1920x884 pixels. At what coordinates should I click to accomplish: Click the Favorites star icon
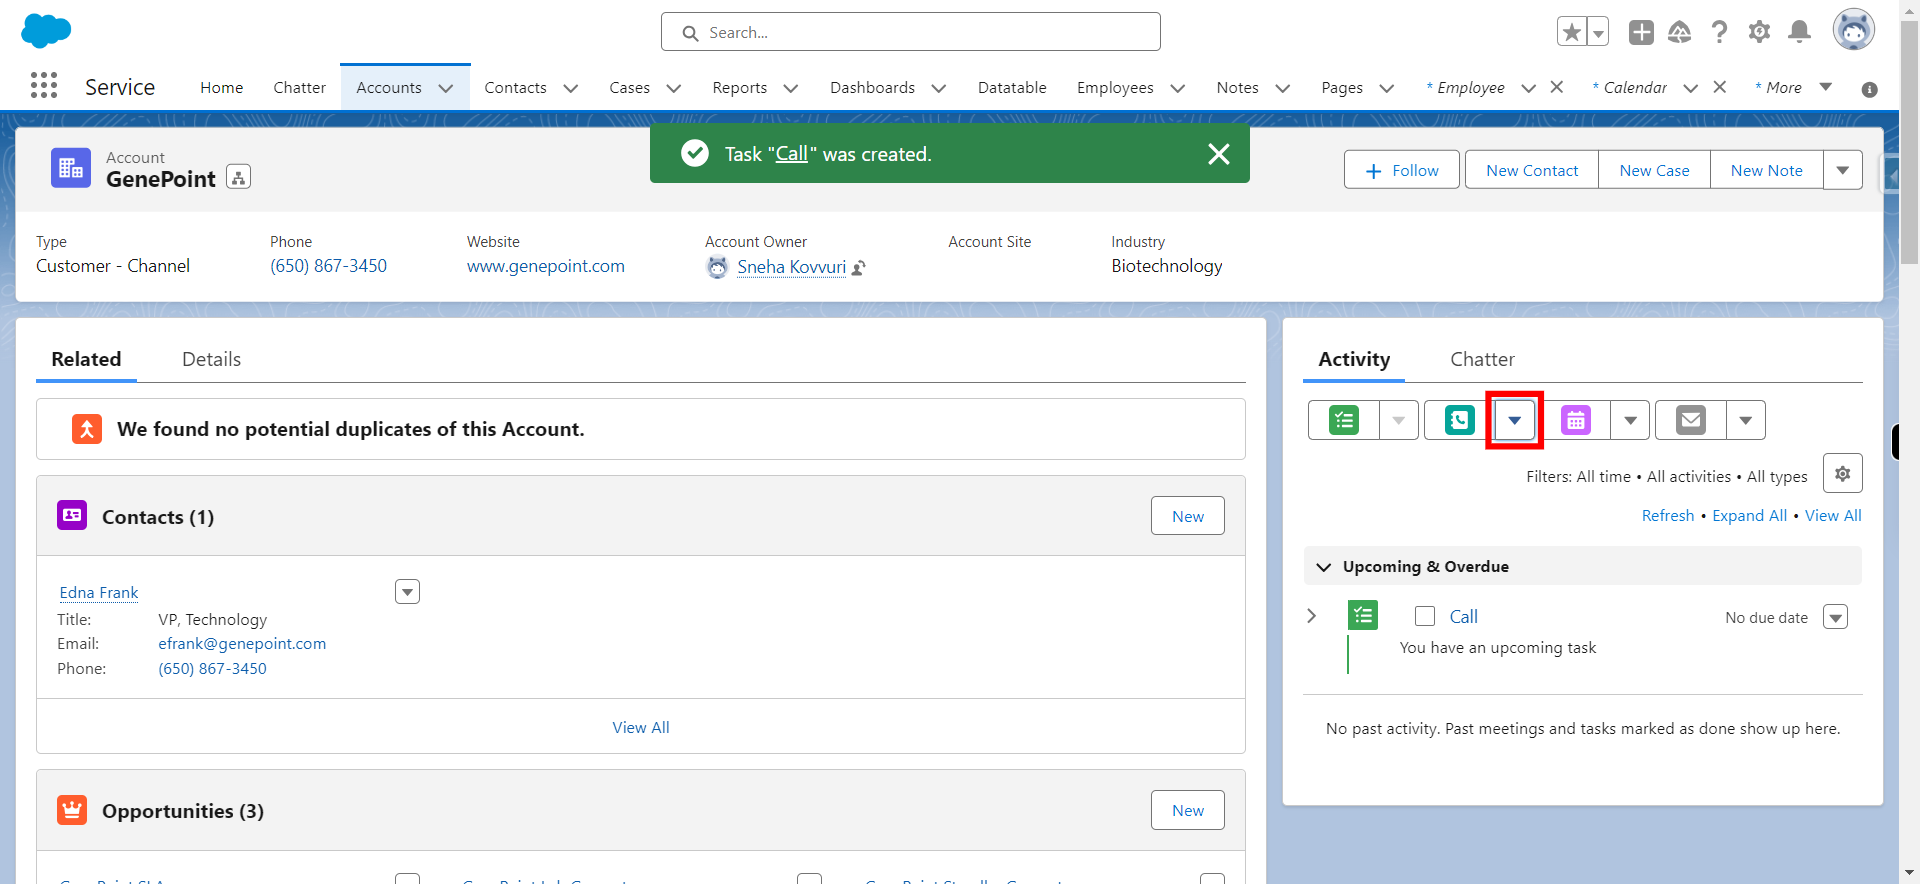point(1572,32)
